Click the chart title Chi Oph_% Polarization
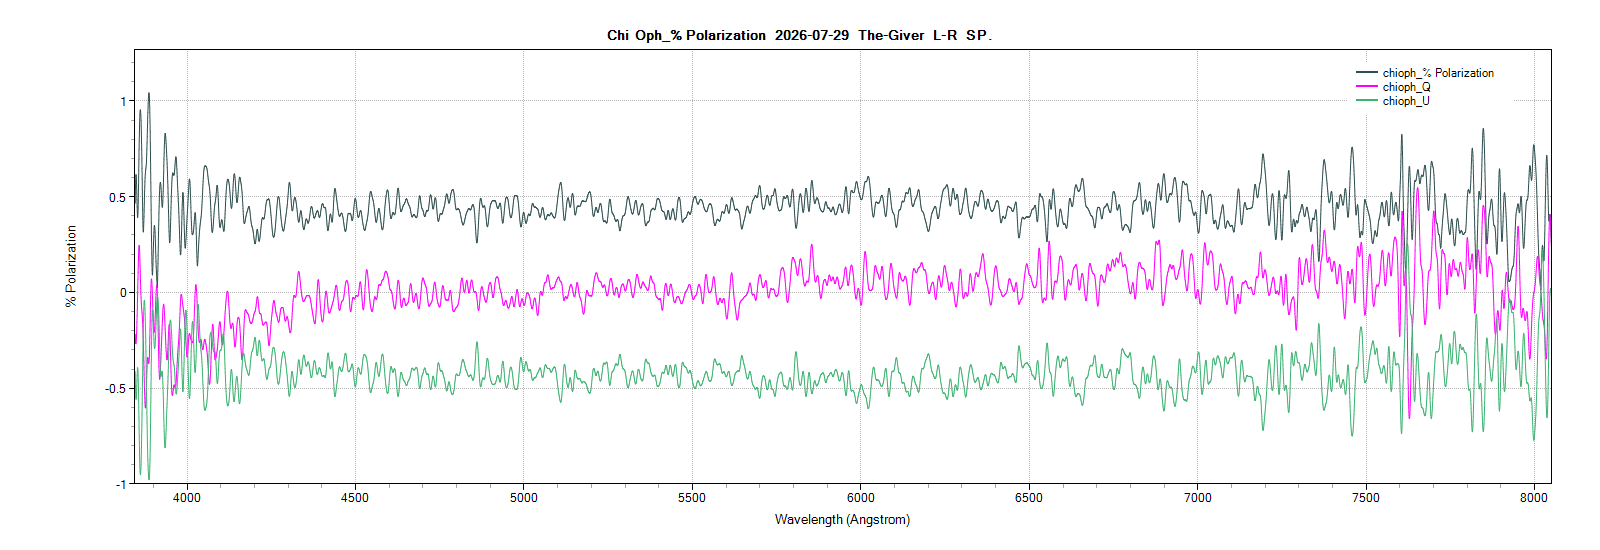Viewport: 1600px width, 550px height. pyautogui.click(x=686, y=35)
